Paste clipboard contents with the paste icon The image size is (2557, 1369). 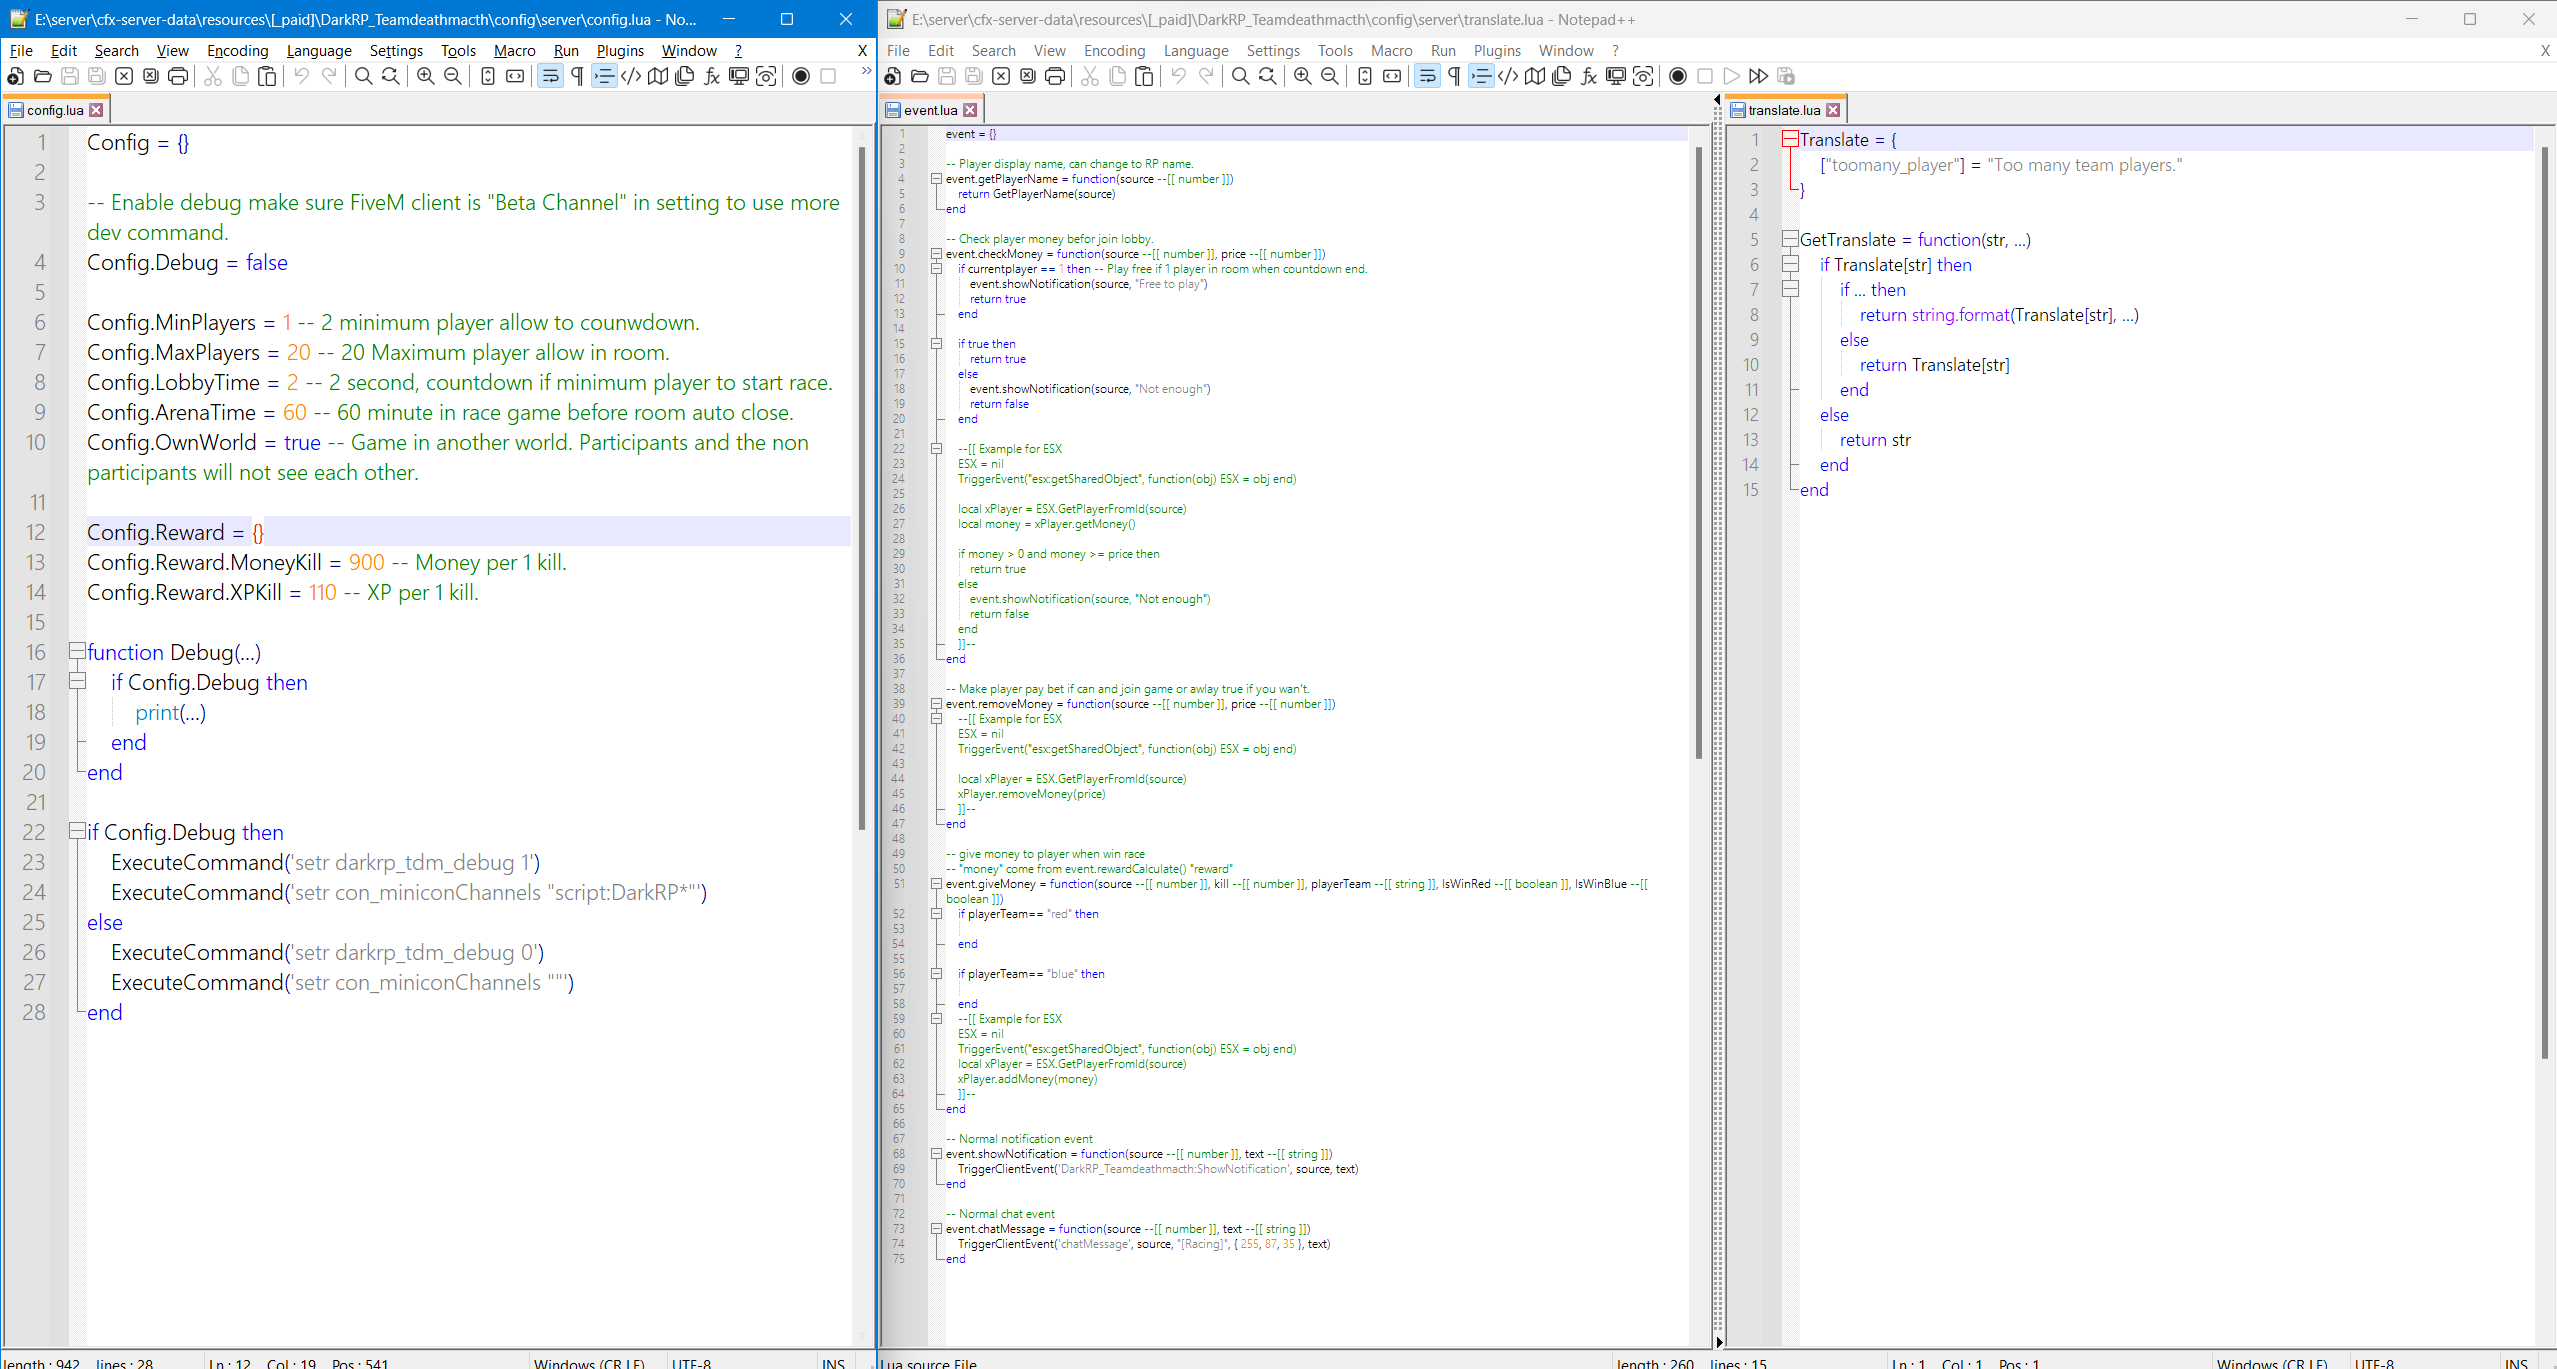pos(267,76)
